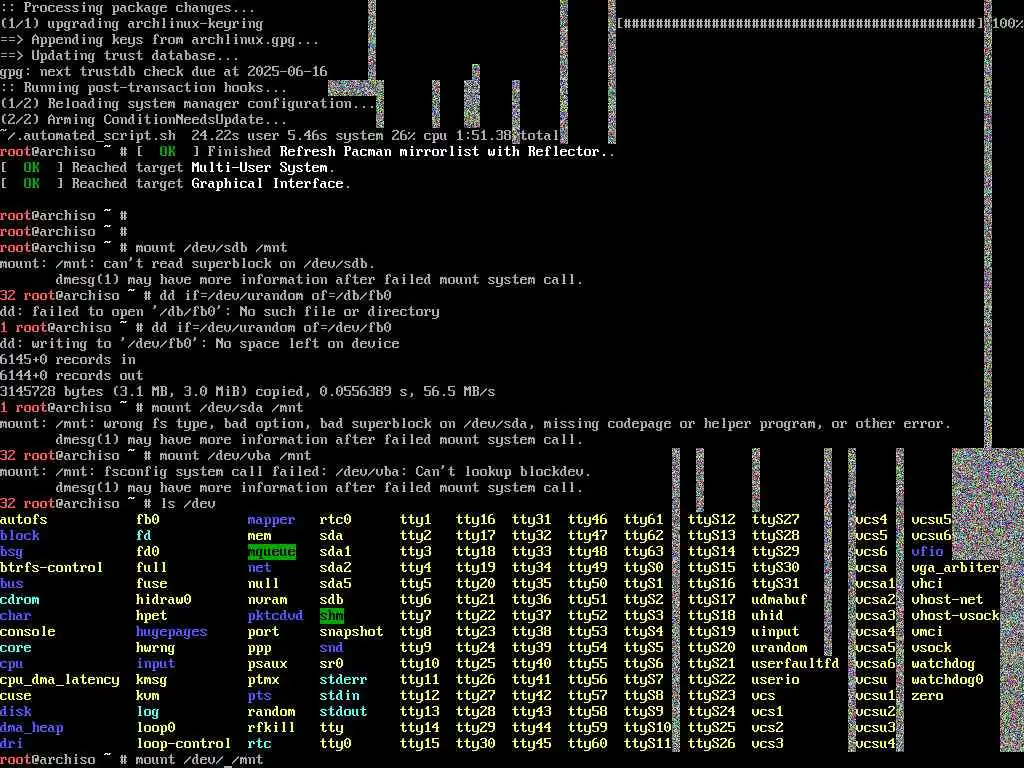Click the 'userfaultfd' device entry
The image size is (1024, 768).
pos(795,664)
